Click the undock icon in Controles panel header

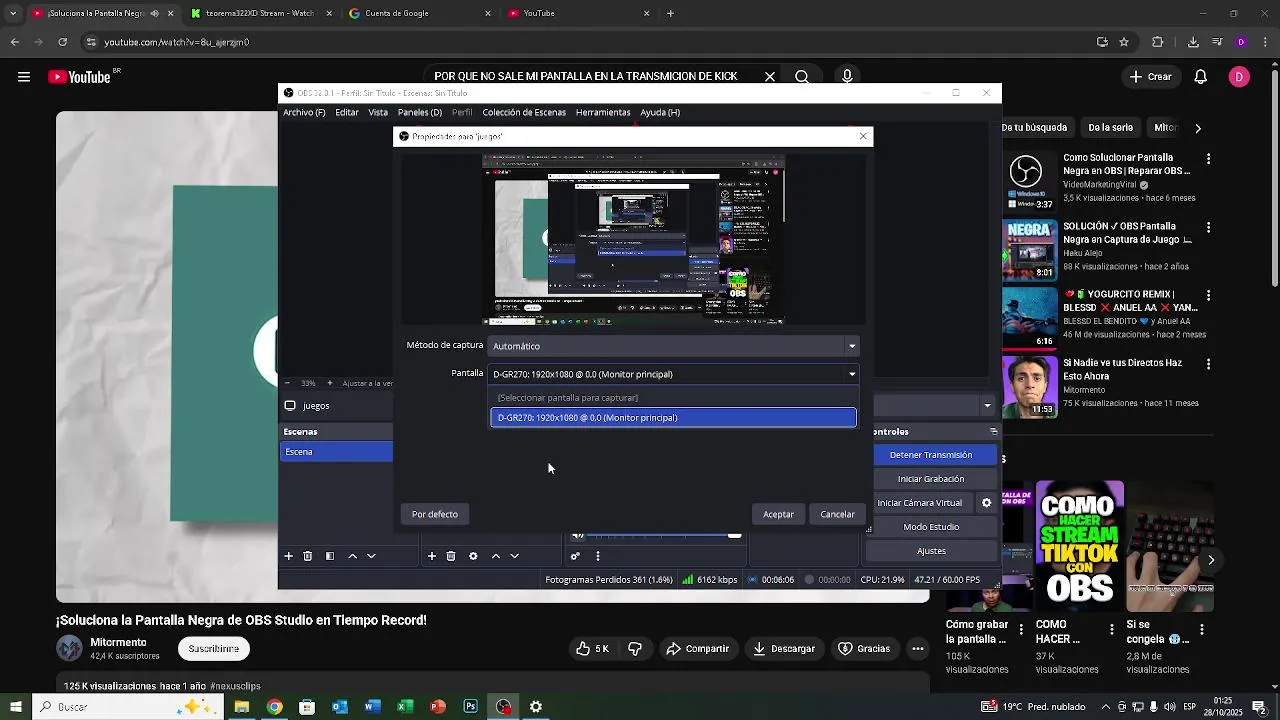[993, 432]
